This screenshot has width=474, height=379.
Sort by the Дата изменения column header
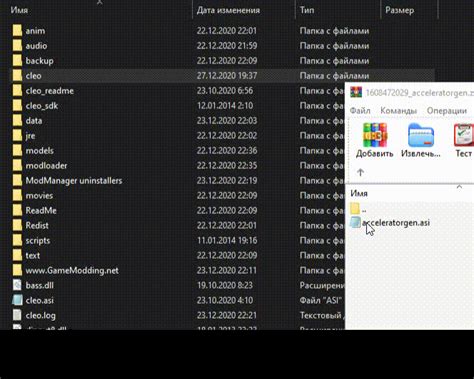coord(228,10)
